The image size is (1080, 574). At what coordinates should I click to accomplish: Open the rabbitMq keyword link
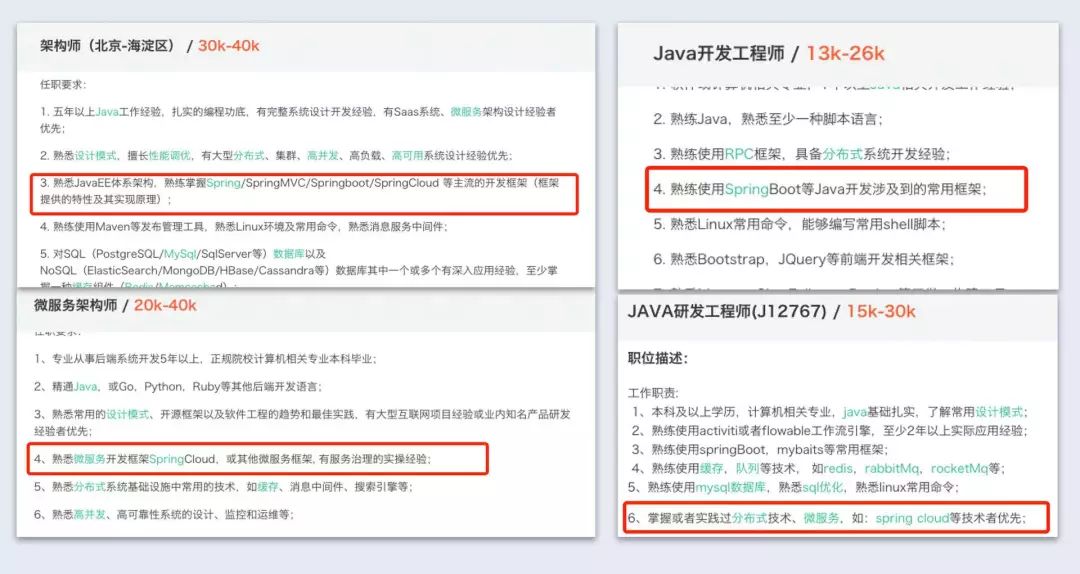(x=891, y=469)
